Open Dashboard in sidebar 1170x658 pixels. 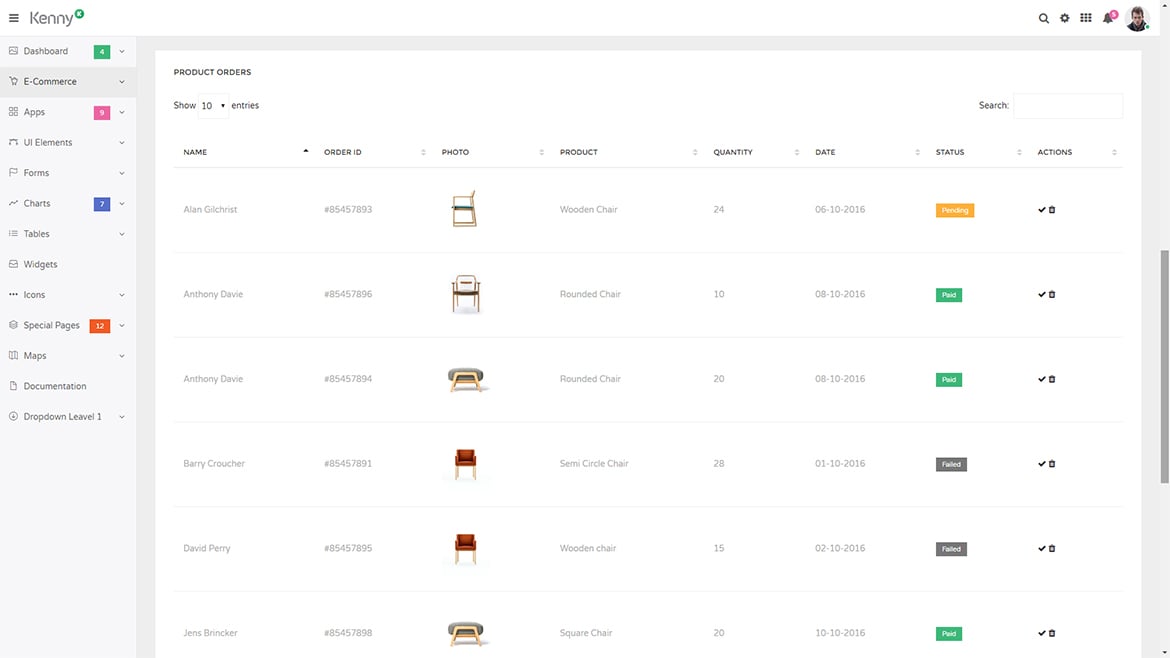68,51
